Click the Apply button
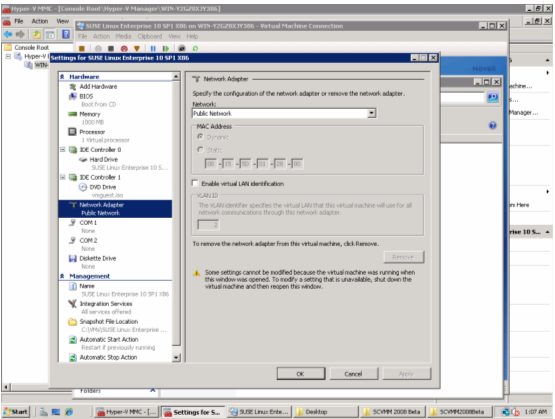Screen dimensions: 555x419 click(407, 374)
